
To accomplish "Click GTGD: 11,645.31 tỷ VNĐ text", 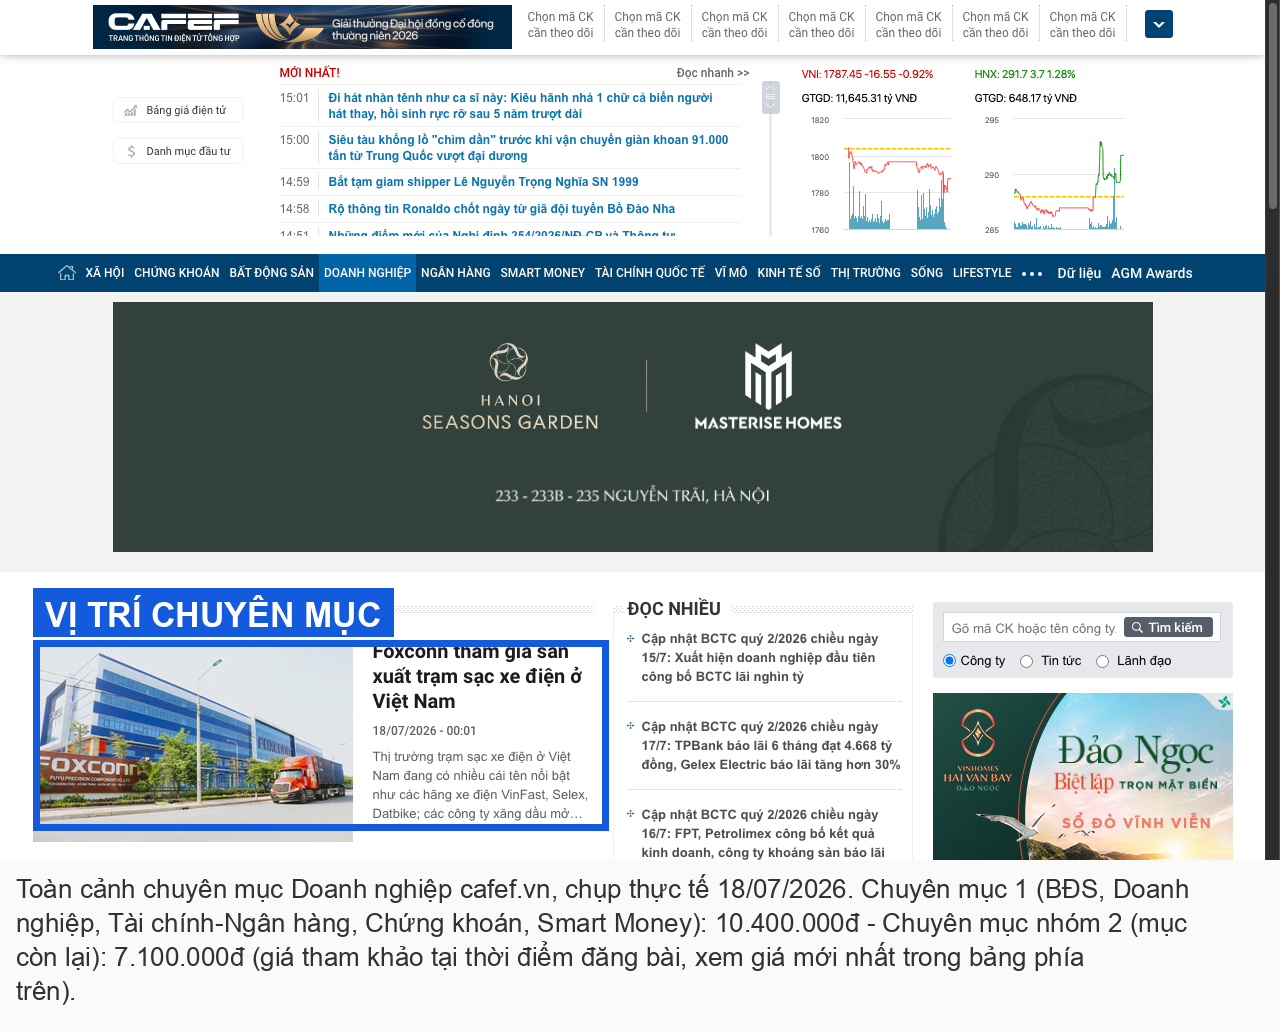I will tap(860, 98).
